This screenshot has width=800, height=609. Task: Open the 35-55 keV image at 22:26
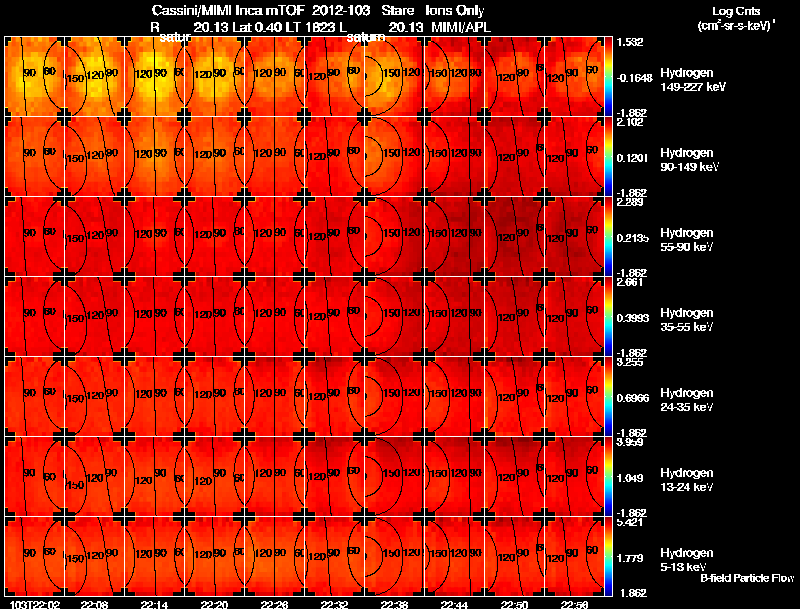click(274, 317)
